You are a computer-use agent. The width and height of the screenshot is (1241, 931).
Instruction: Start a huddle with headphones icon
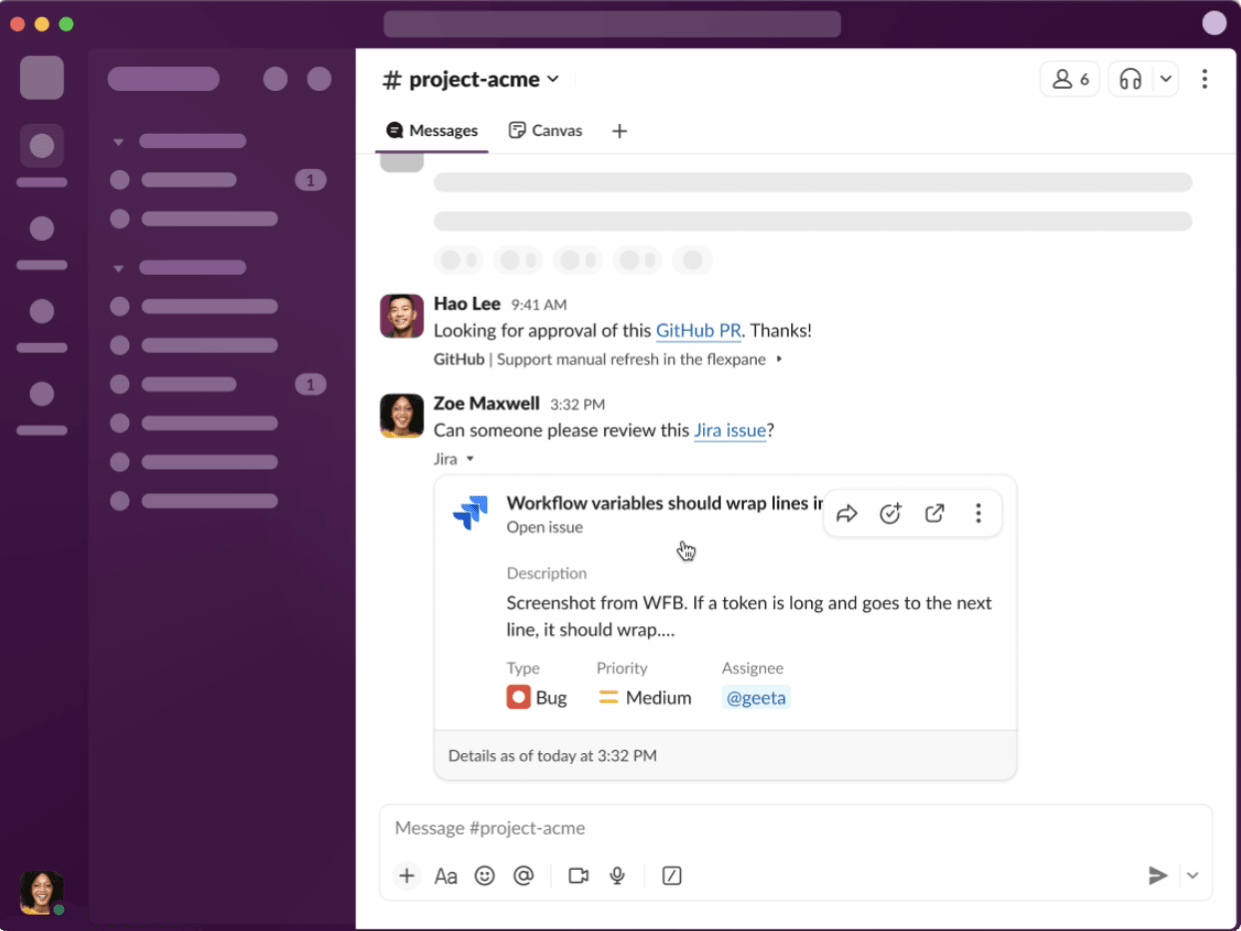pyautogui.click(x=1130, y=79)
